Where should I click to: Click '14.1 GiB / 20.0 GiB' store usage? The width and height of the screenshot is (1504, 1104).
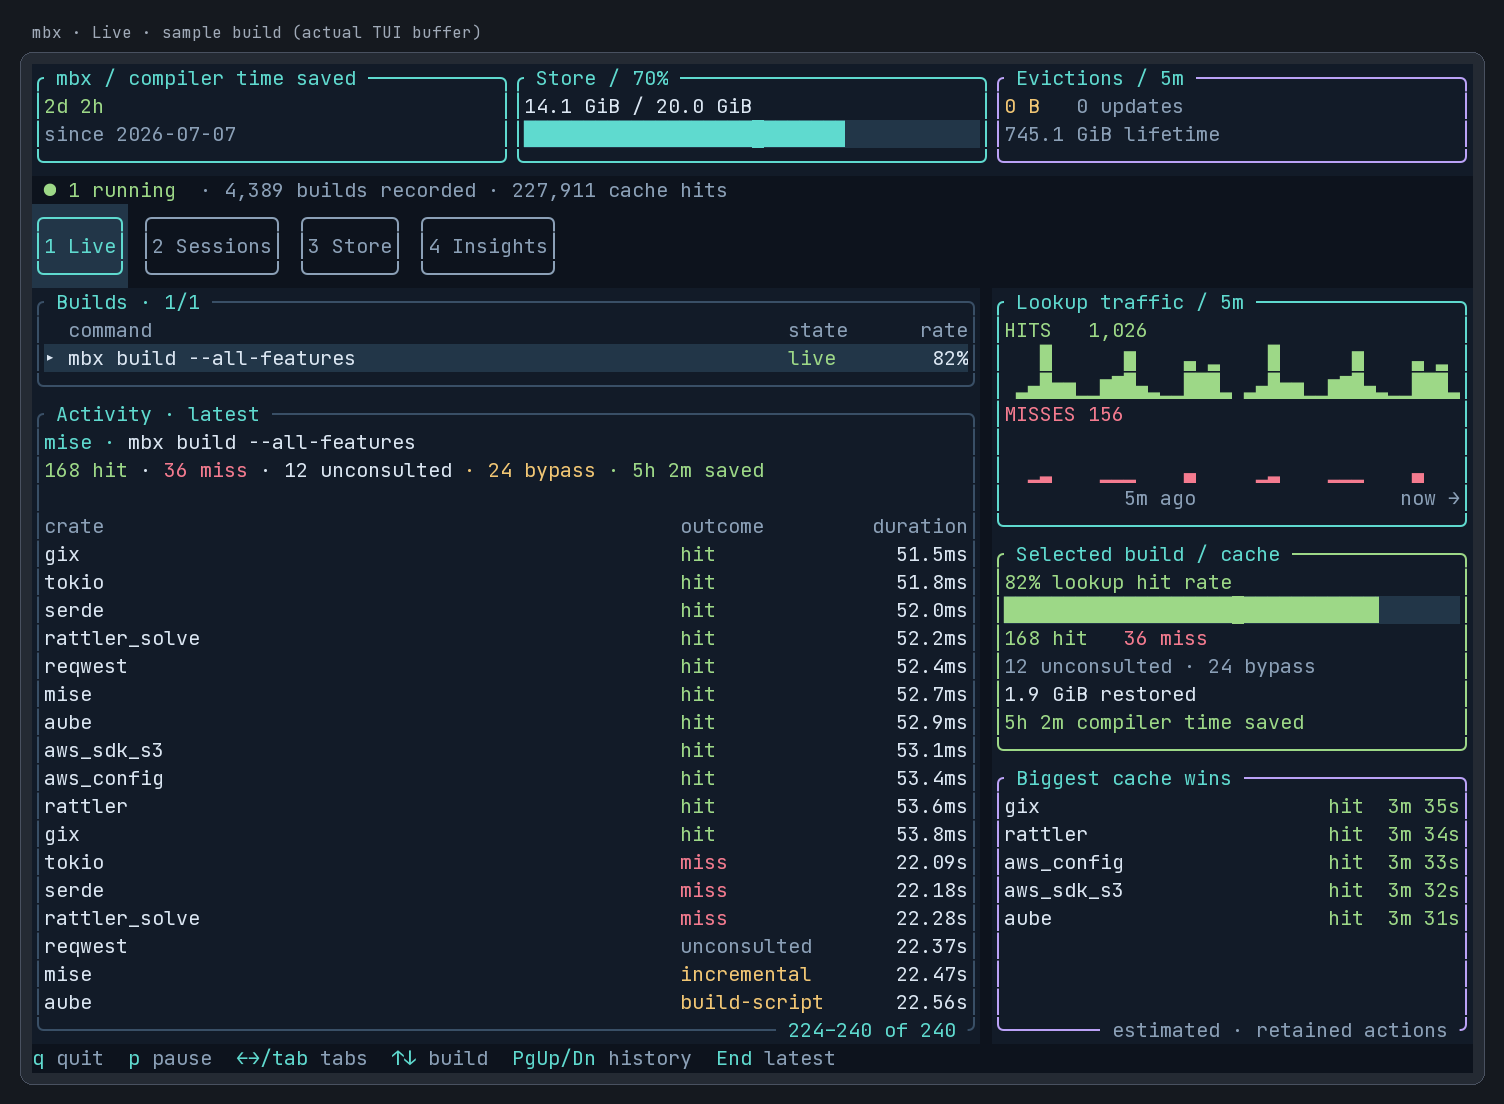click(638, 106)
